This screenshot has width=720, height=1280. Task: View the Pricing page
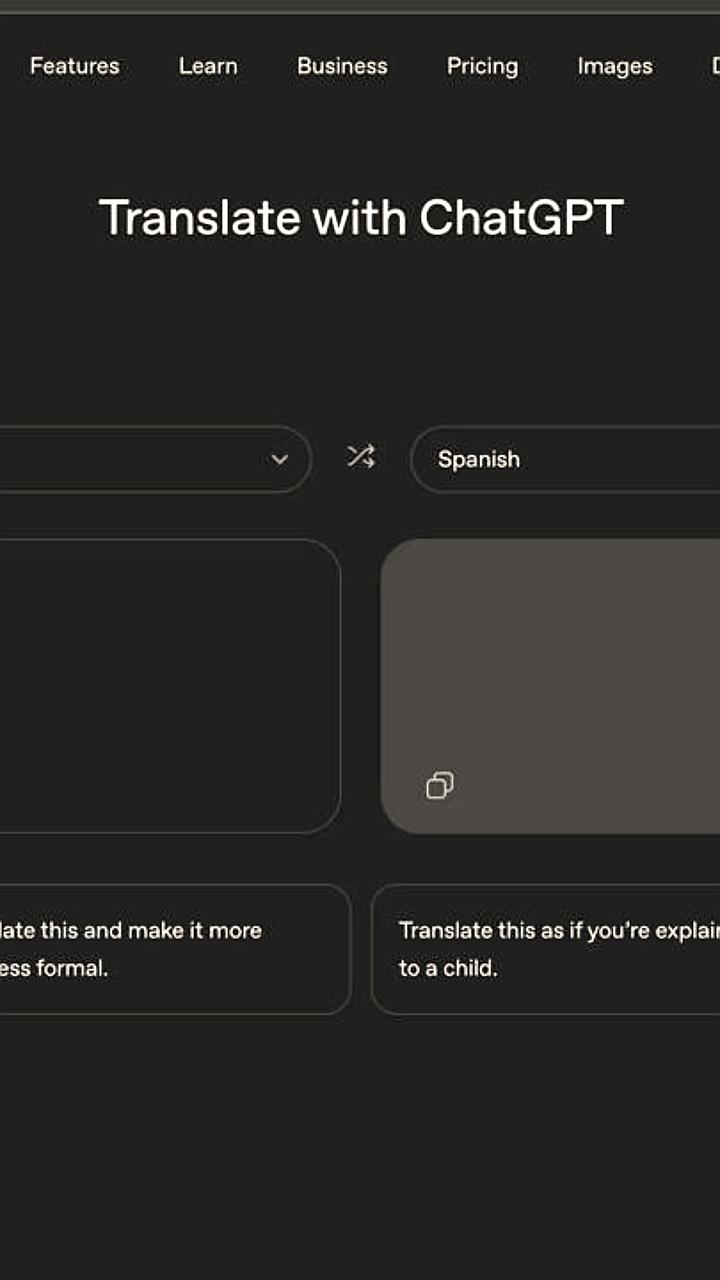[x=482, y=66]
